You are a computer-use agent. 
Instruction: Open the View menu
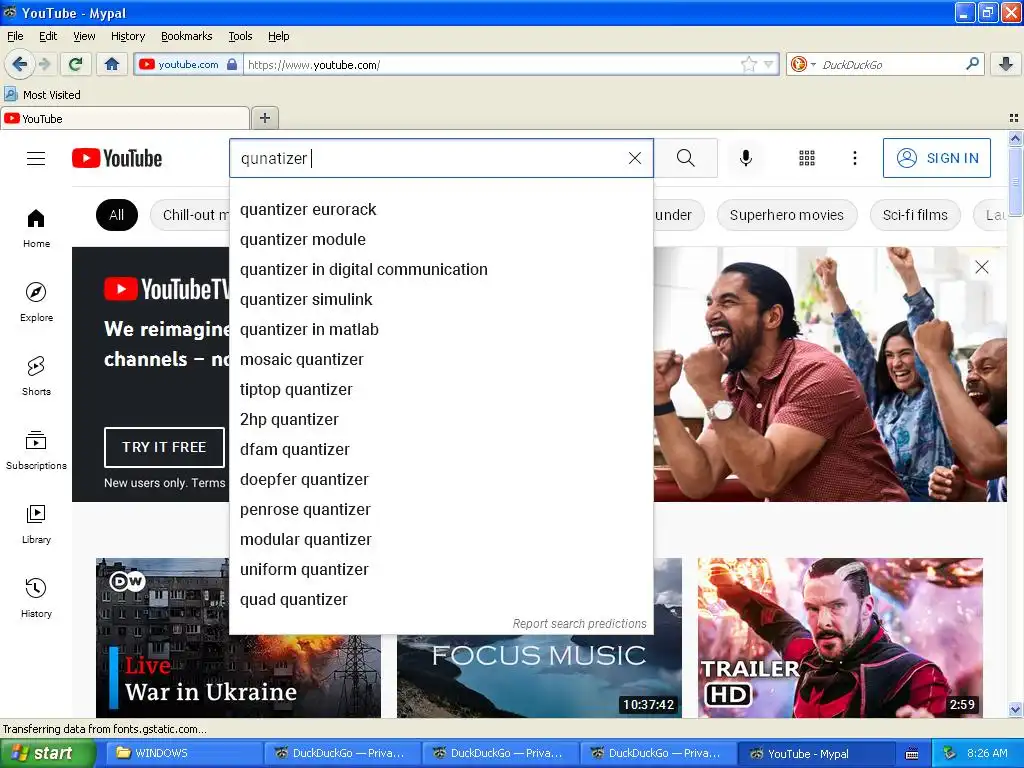tap(84, 36)
